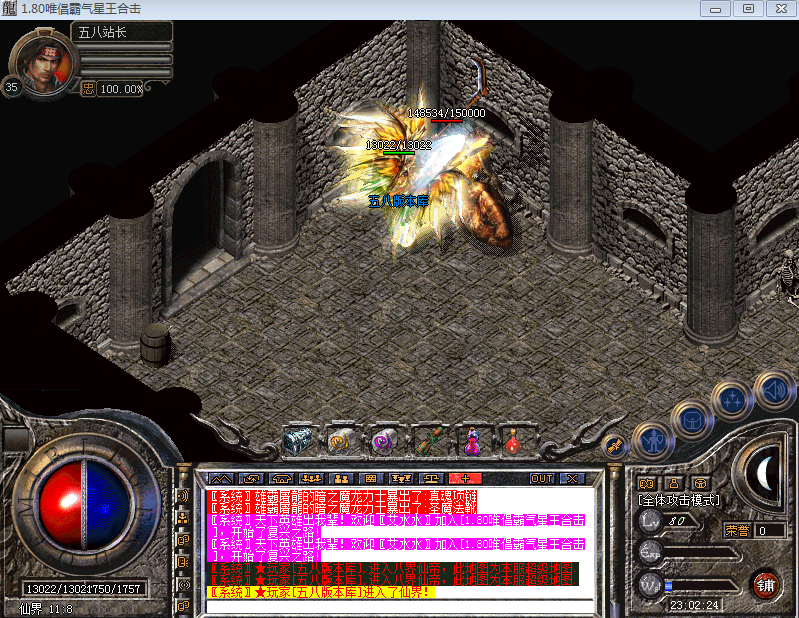Open the single-person icon above attack mode
The image size is (799, 618).
[x=674, y=483]
